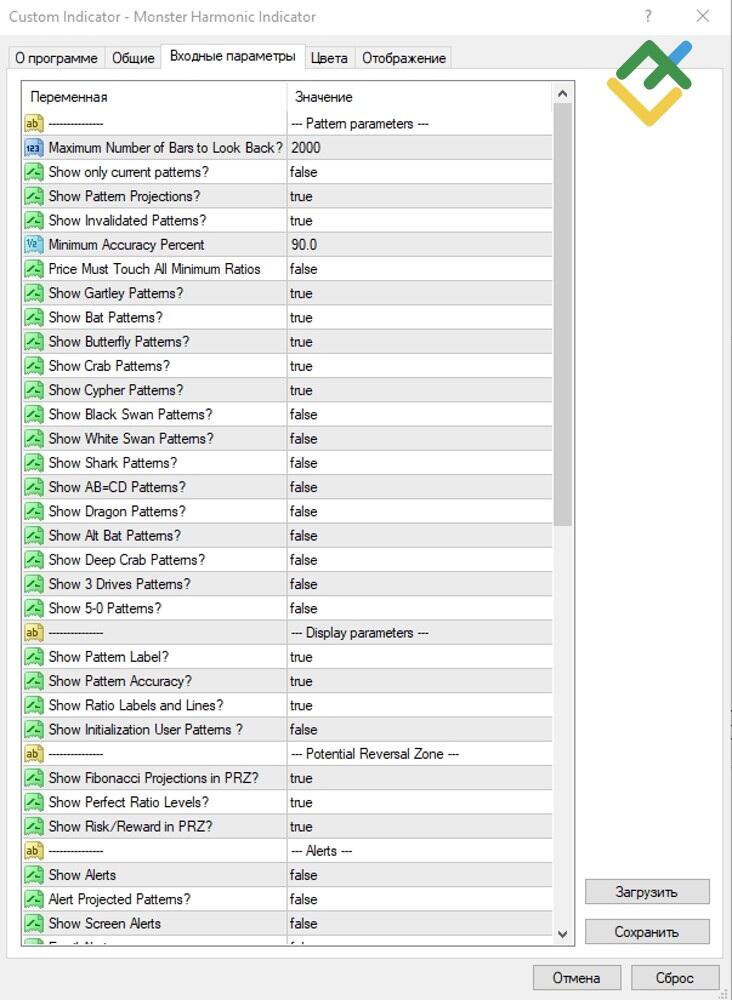The image size is (732, 1000).
Task: Click the 'false' value of Show only current patterns
Action: point(304,172)
